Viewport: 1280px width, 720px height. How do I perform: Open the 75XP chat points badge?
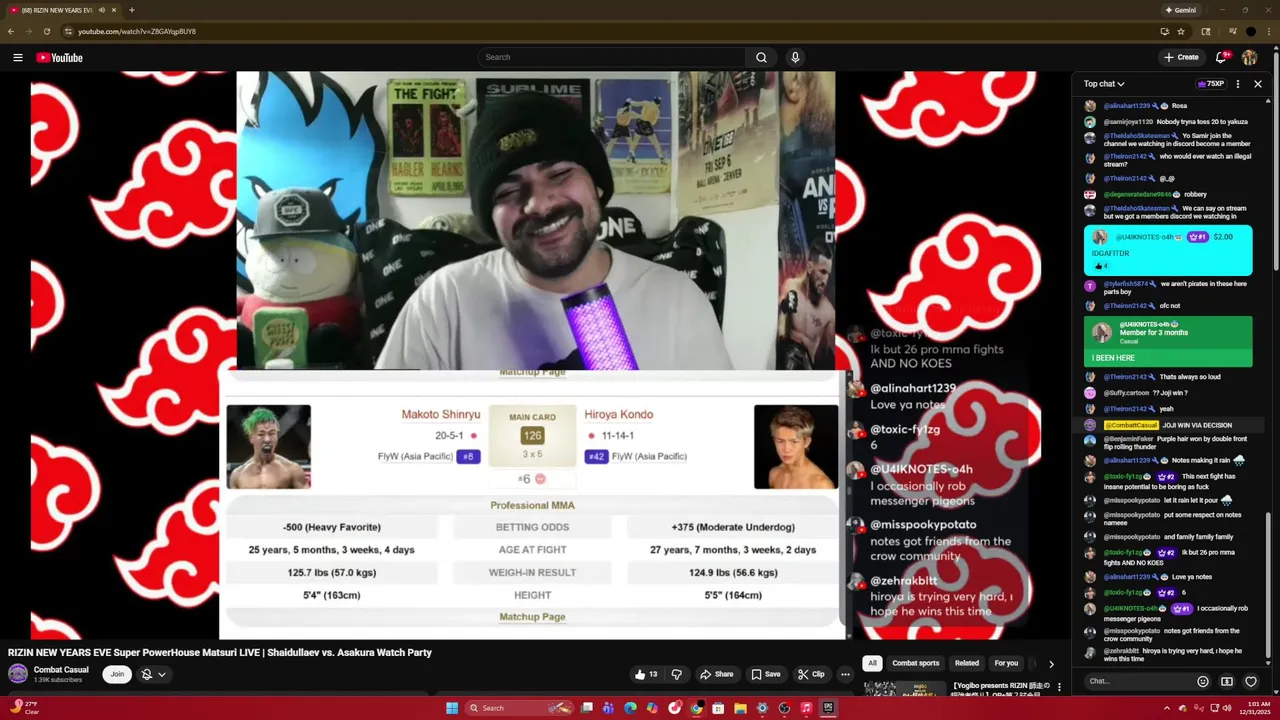click(1211, 84)
